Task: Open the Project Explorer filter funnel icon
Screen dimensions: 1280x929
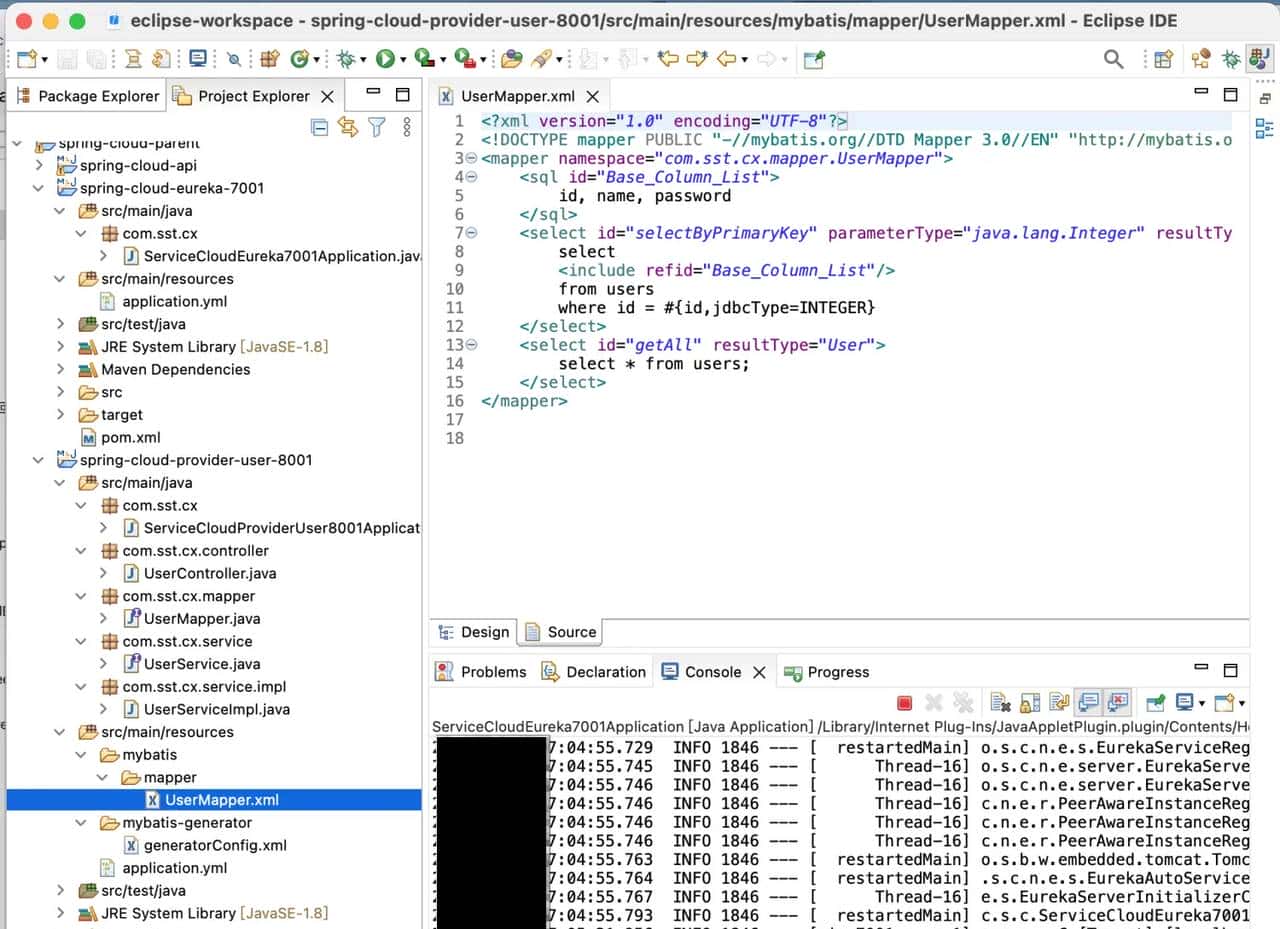Action: 376,127
